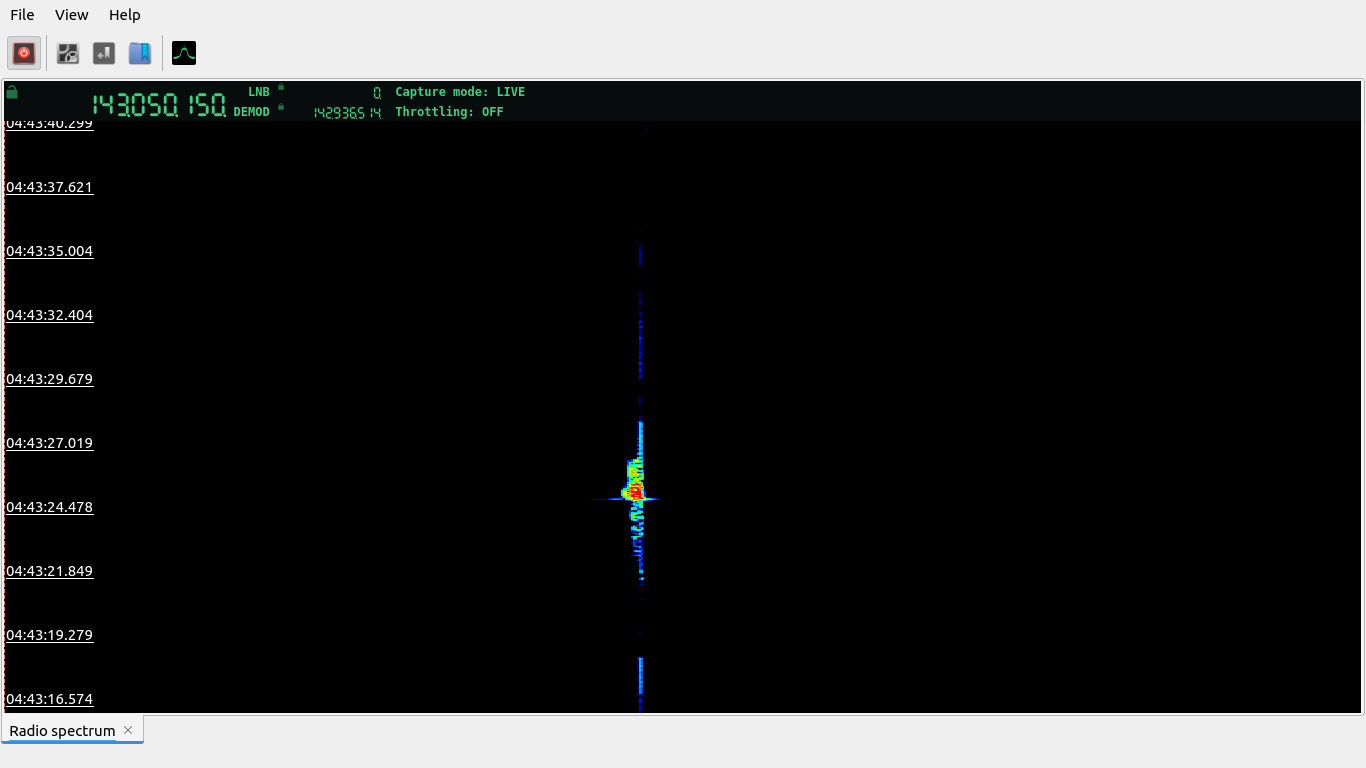This screenshot has height=768, width=1366.
Task: Close the Radio spectrum tab
Action: coord(128,730)
